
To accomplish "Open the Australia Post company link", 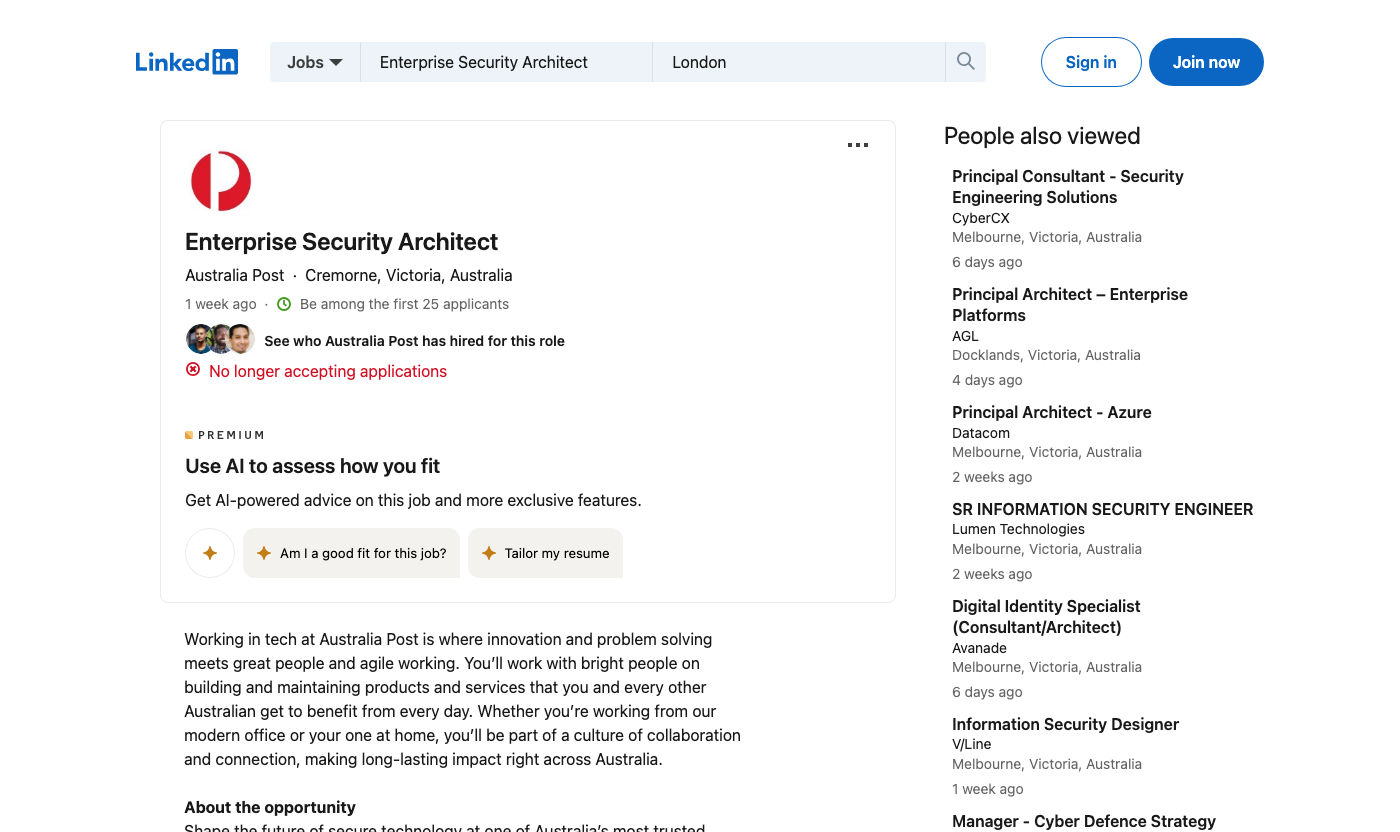I will 235,275.
